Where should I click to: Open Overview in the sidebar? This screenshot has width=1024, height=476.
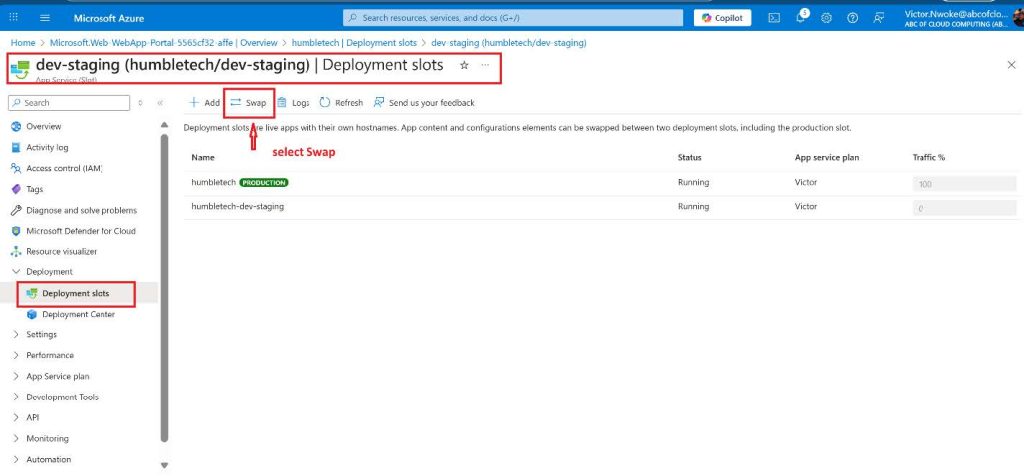click(x=43, y=127)
